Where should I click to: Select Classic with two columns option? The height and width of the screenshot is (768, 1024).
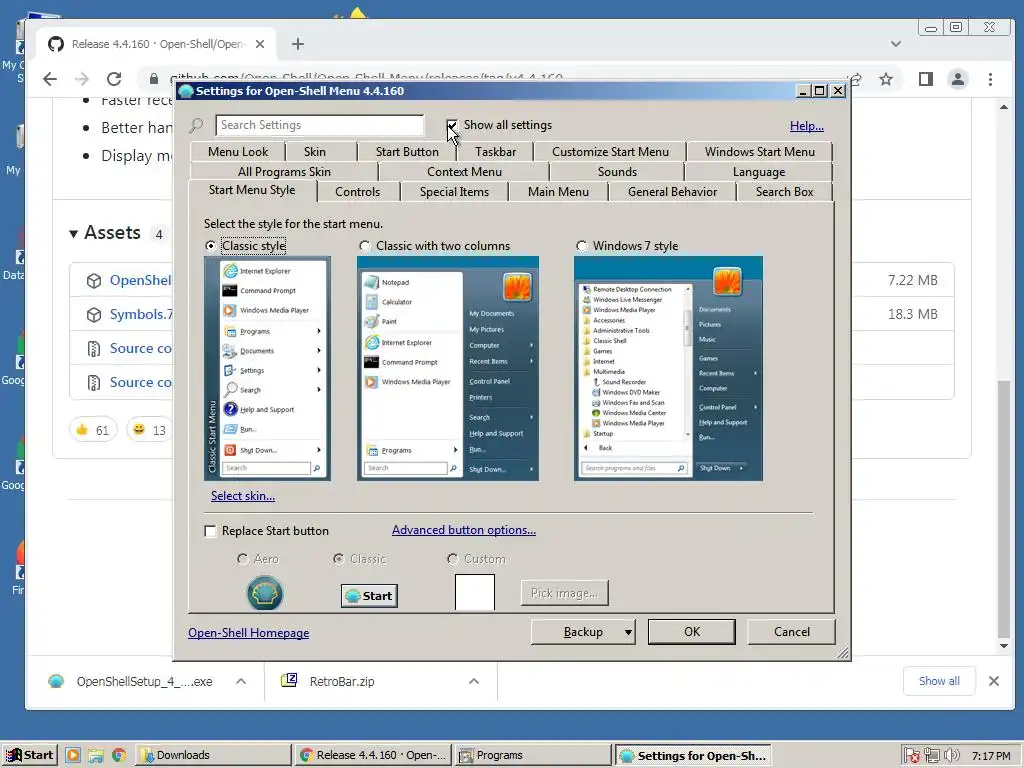click(x=364, y=246)
